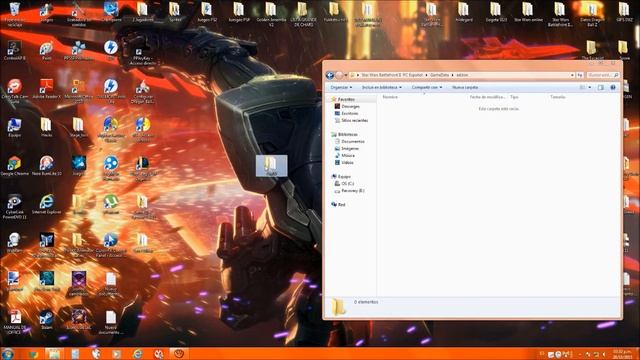The image size is (640, 360).
Task: Open CyberLink PowerDVD desktop shortcut
Action: [15, 206]
